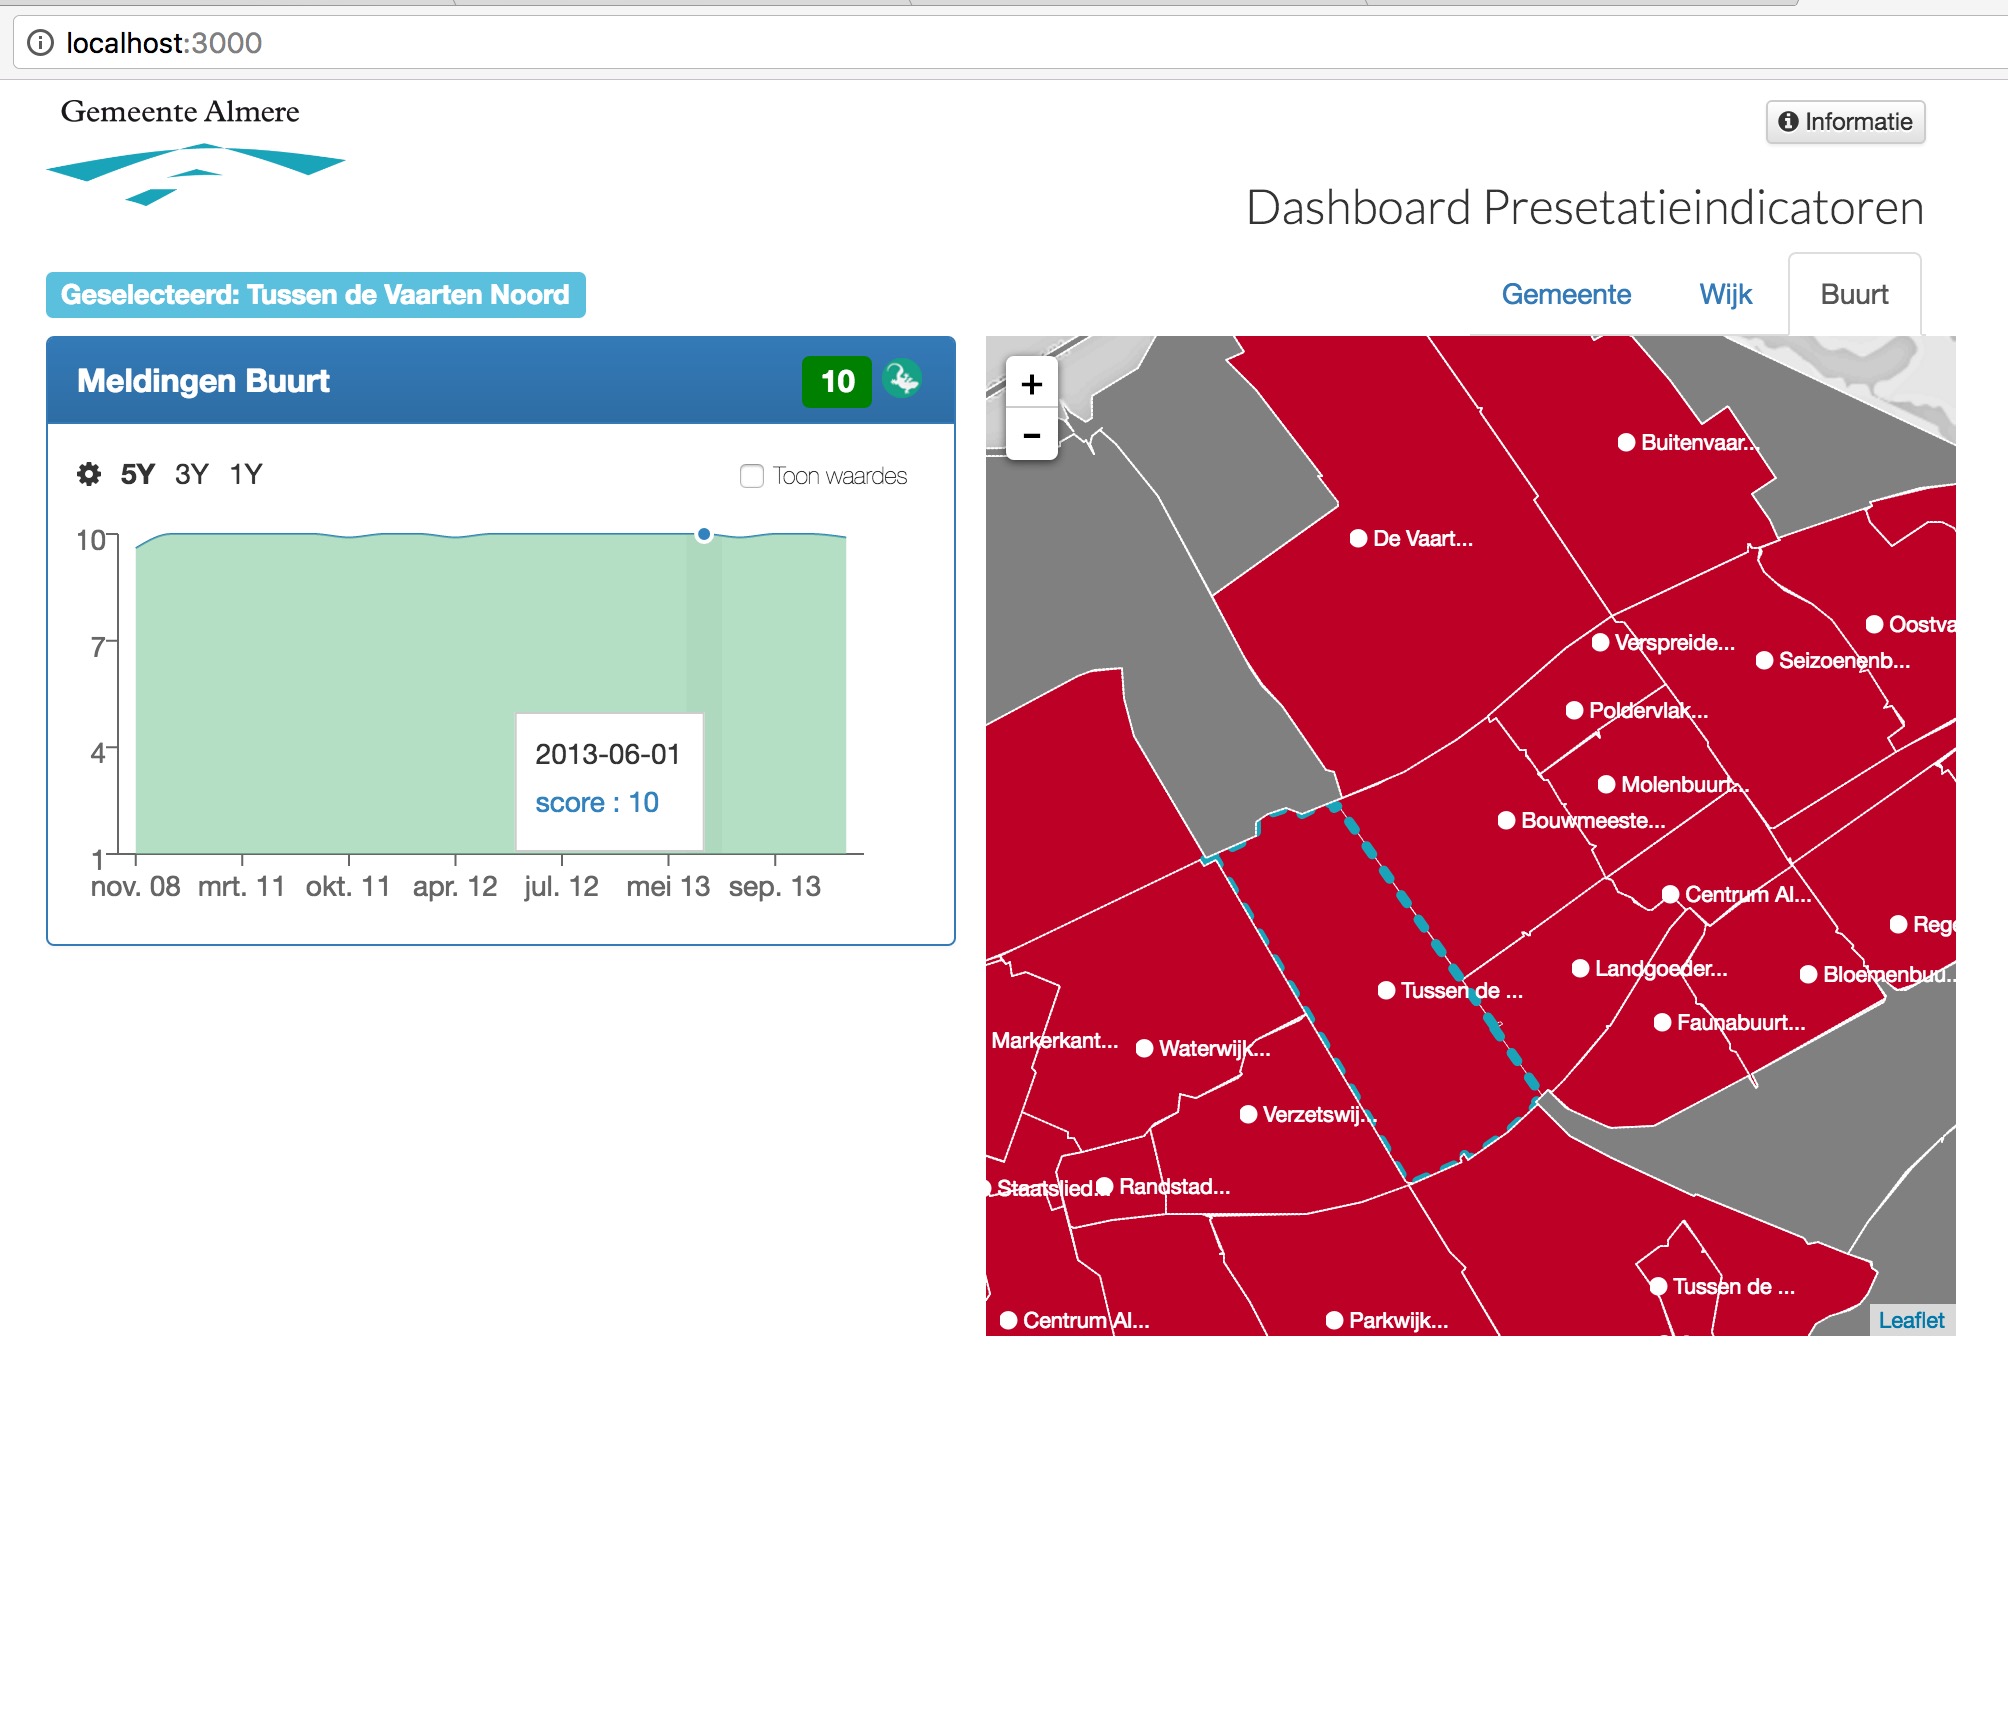Click the Buitenvaart neighborhood marker dot
Viewport: 2008px width, 1730px height.
[x=1626, y=442]
